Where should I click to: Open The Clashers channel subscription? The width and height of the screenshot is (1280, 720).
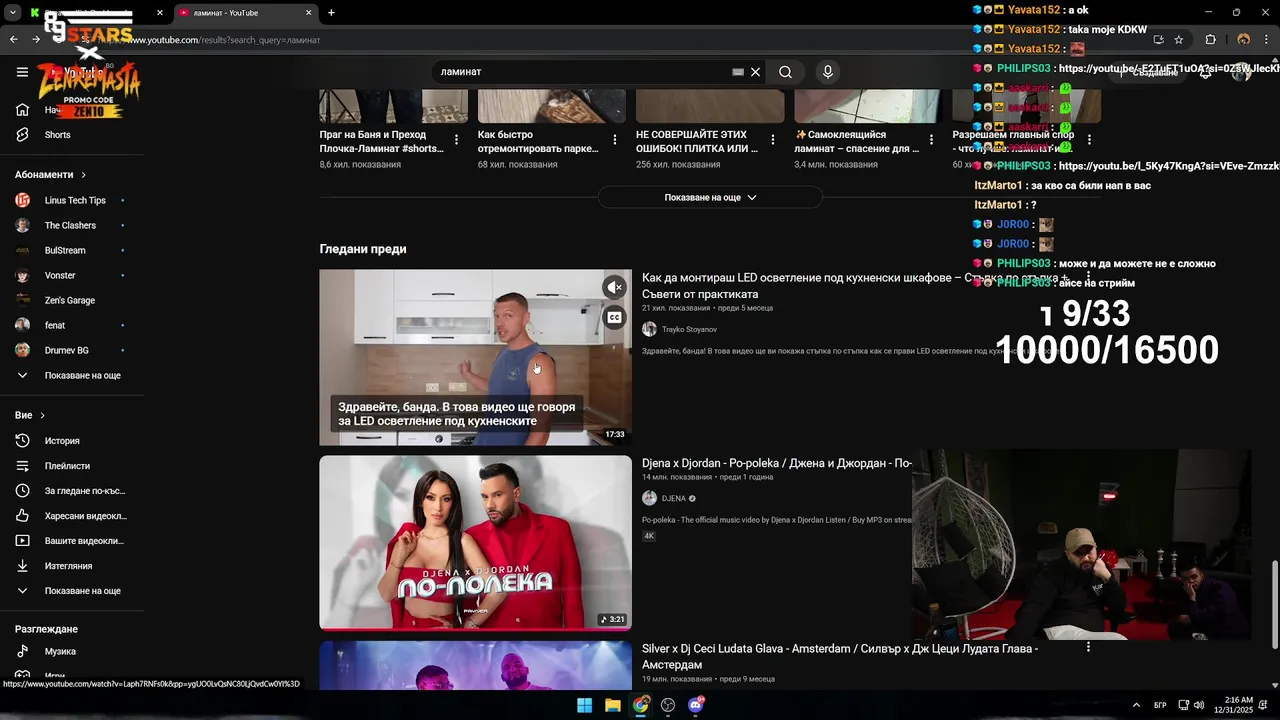tap(72, 225)
